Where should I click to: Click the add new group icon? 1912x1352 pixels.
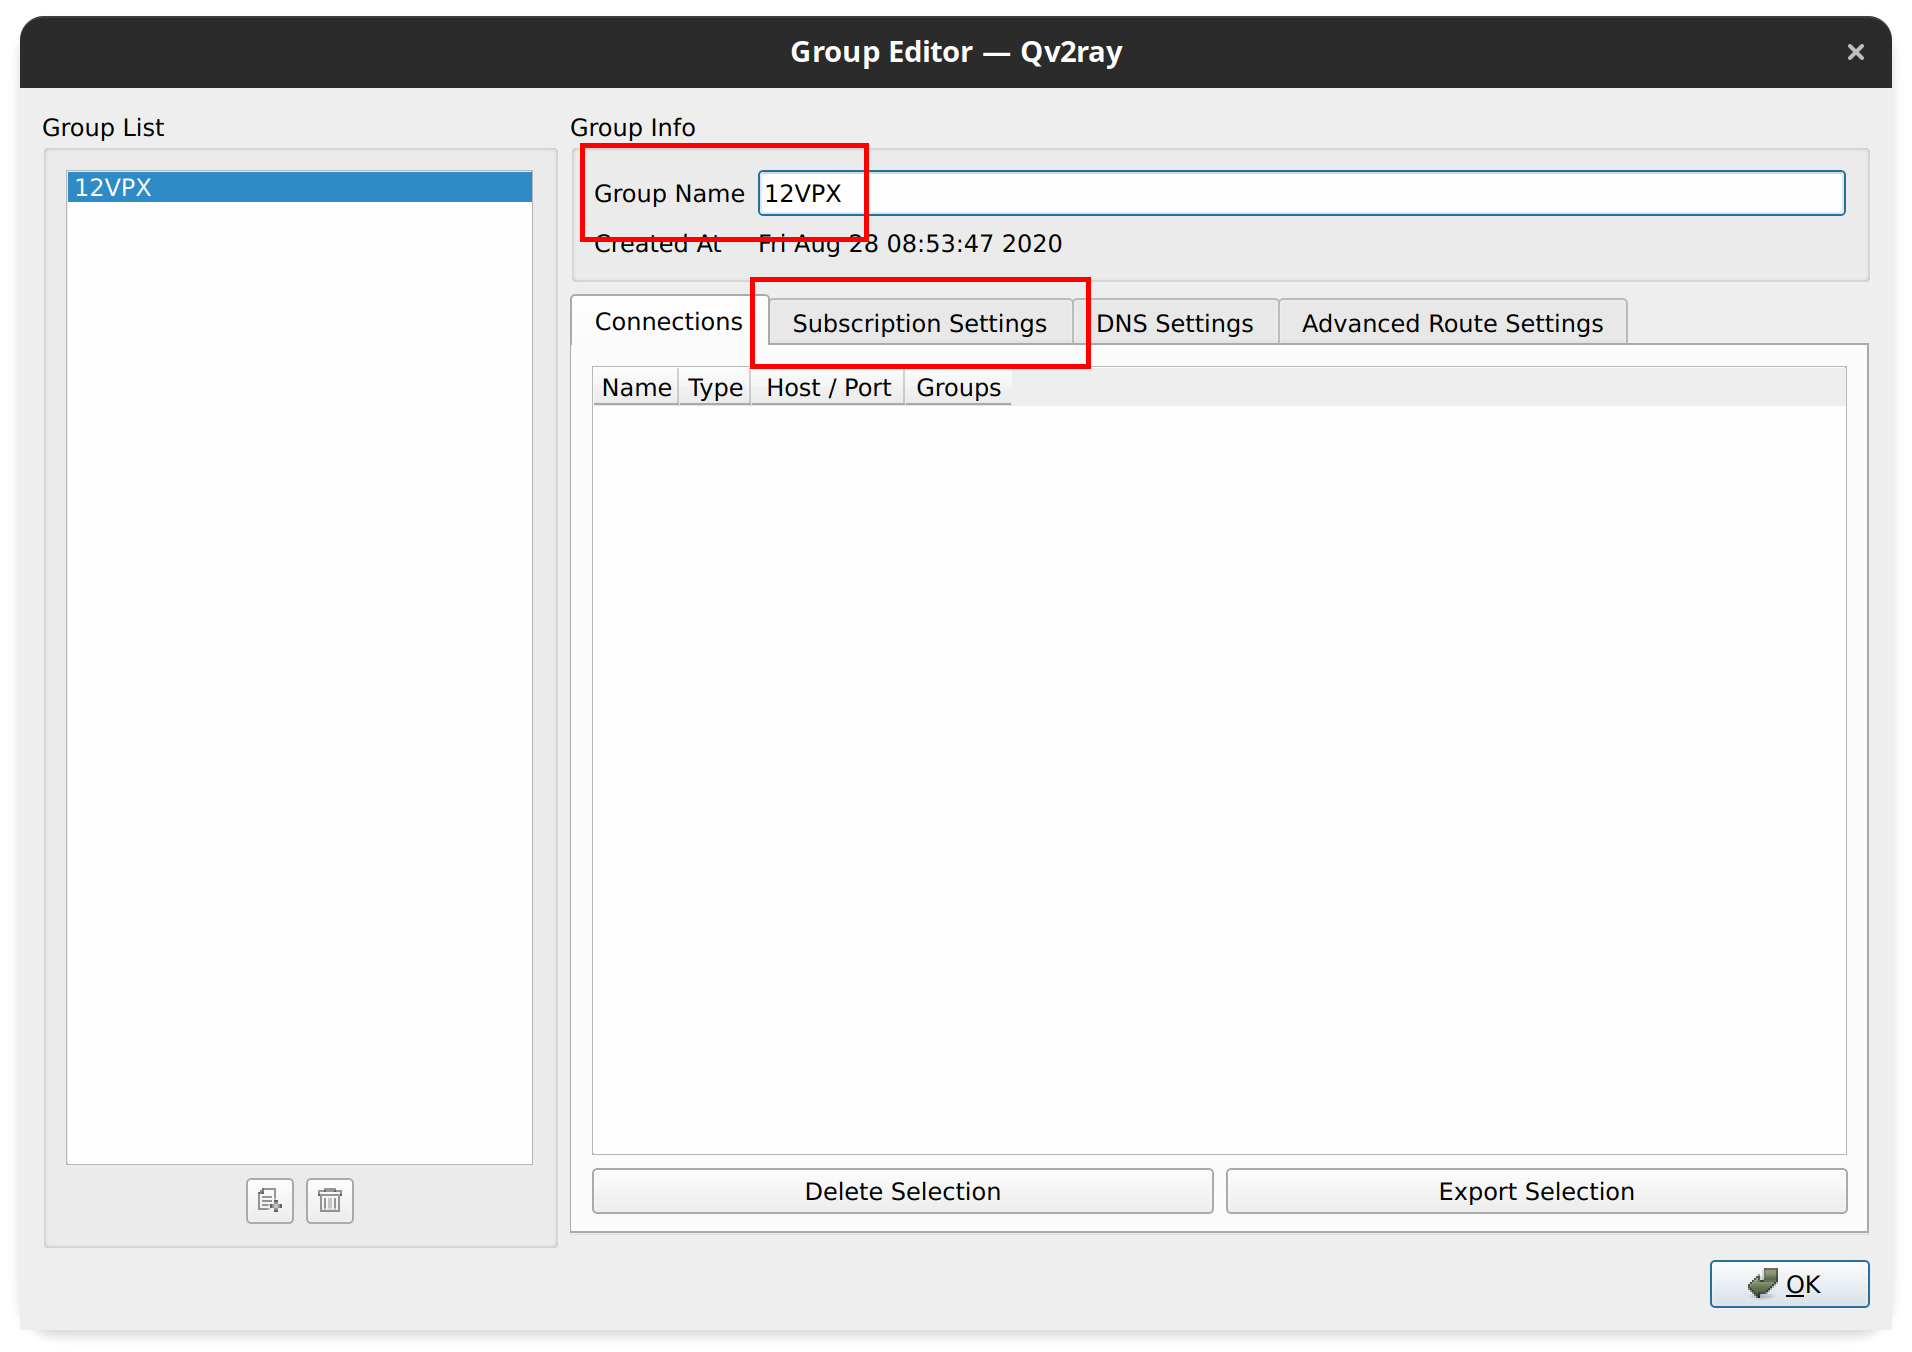point(269,1200)
